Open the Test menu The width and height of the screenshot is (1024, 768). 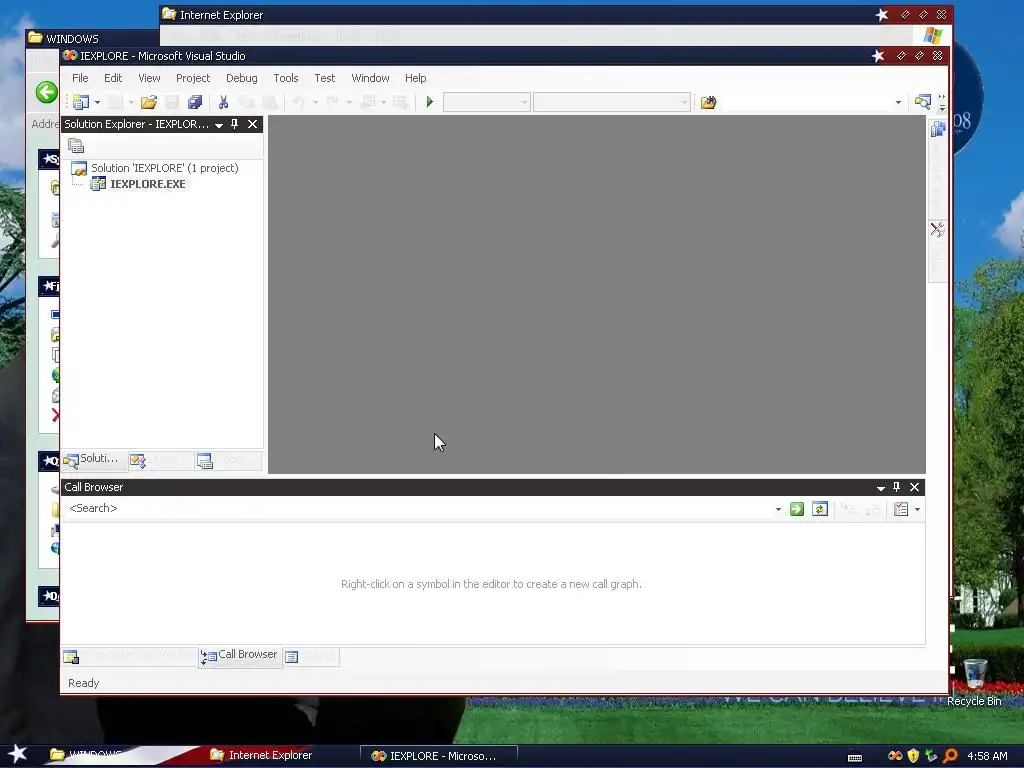[x=325, y=78]
